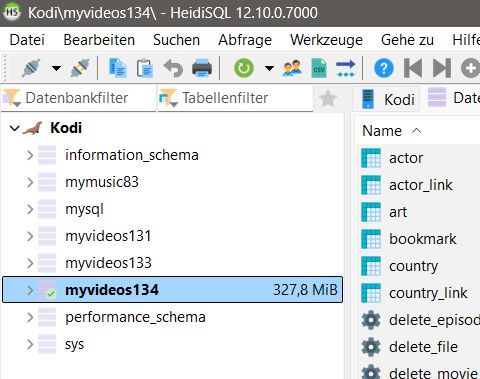Sort by the Name column header
Image resolution: width=480 pixels, height=379 pixels.
(x=382, y=131)
